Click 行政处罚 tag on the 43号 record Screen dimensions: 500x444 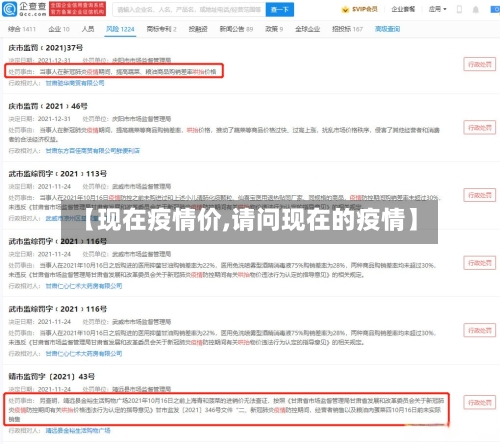click(480, 402)
